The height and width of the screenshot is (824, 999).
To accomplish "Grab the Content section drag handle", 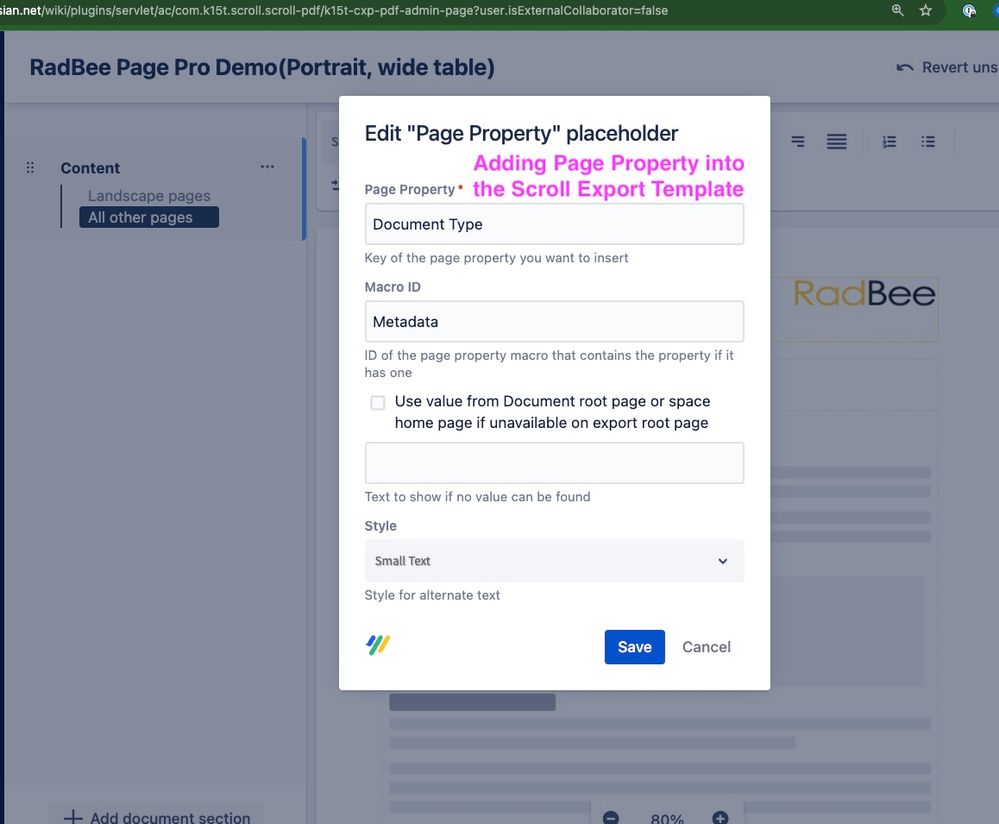I will click(x=30, y=168).
